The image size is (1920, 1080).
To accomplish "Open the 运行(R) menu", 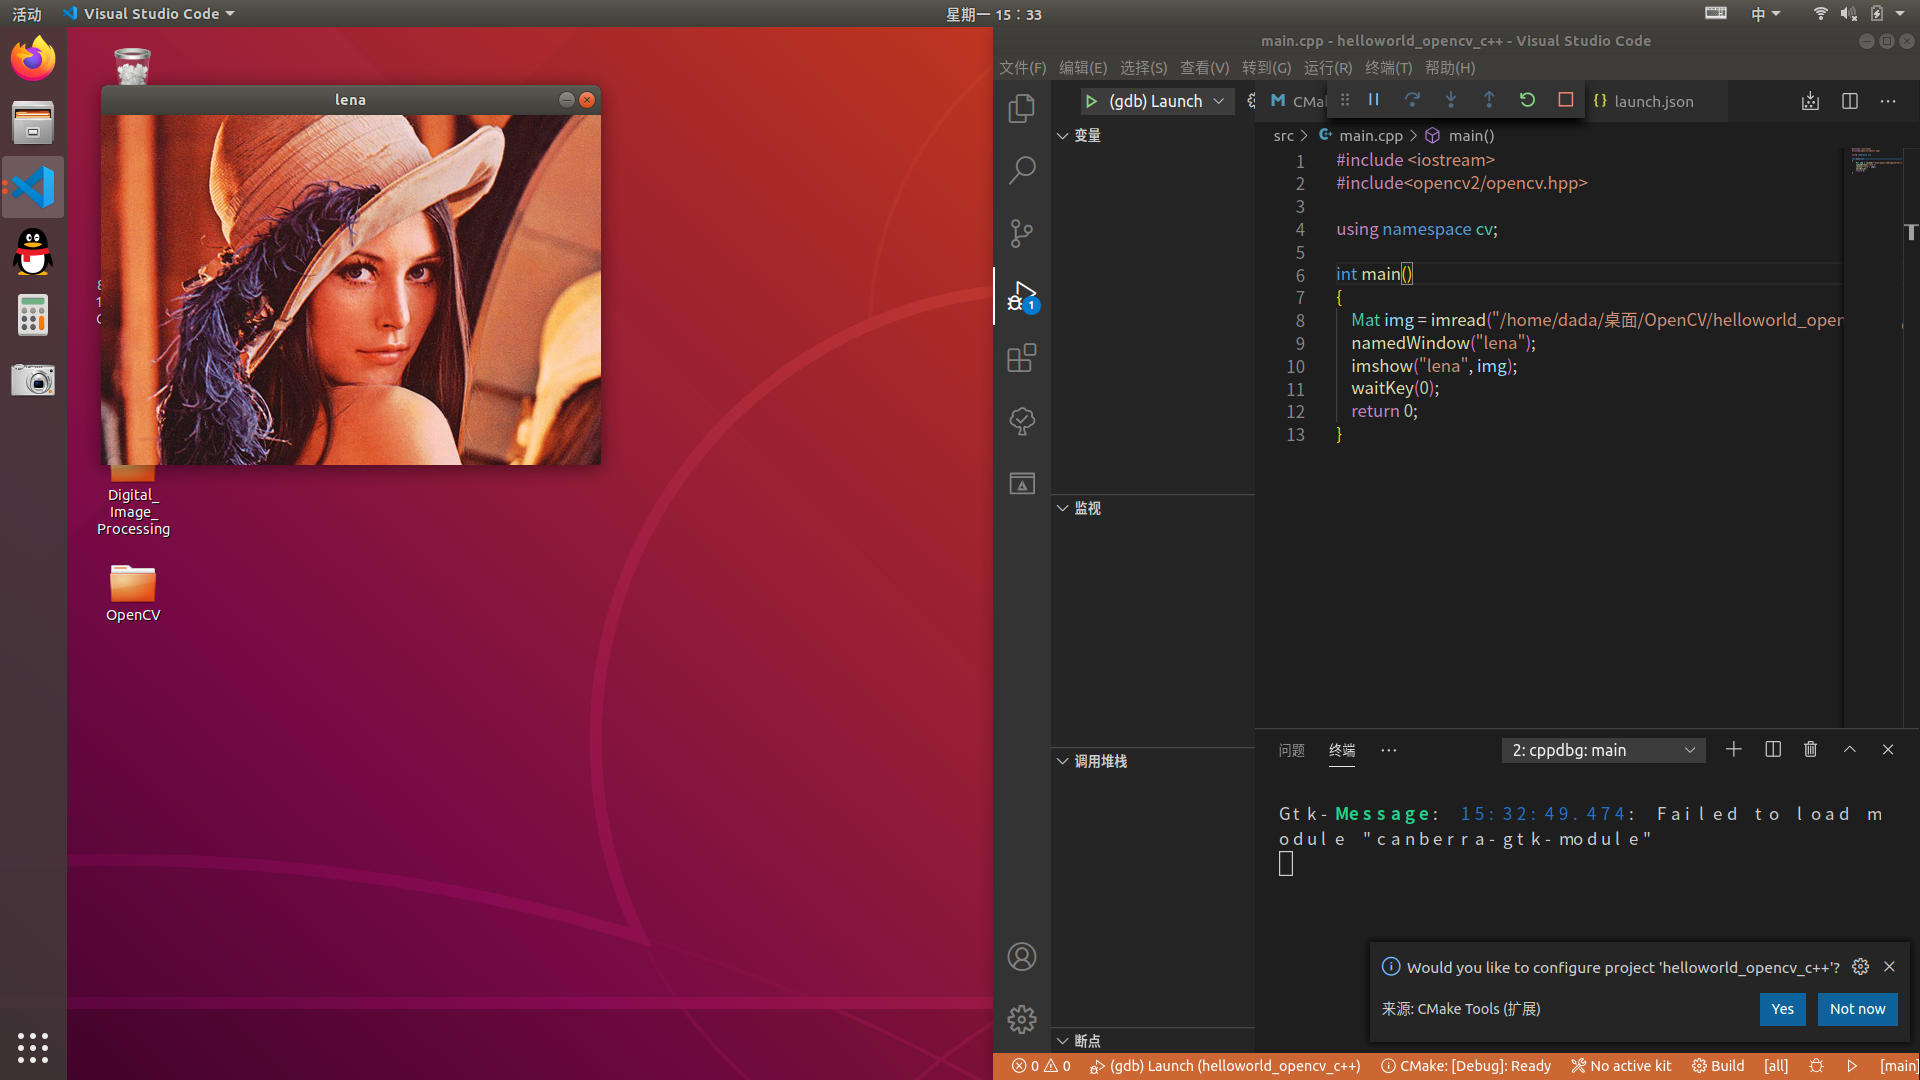I will tap(1327, 68).
